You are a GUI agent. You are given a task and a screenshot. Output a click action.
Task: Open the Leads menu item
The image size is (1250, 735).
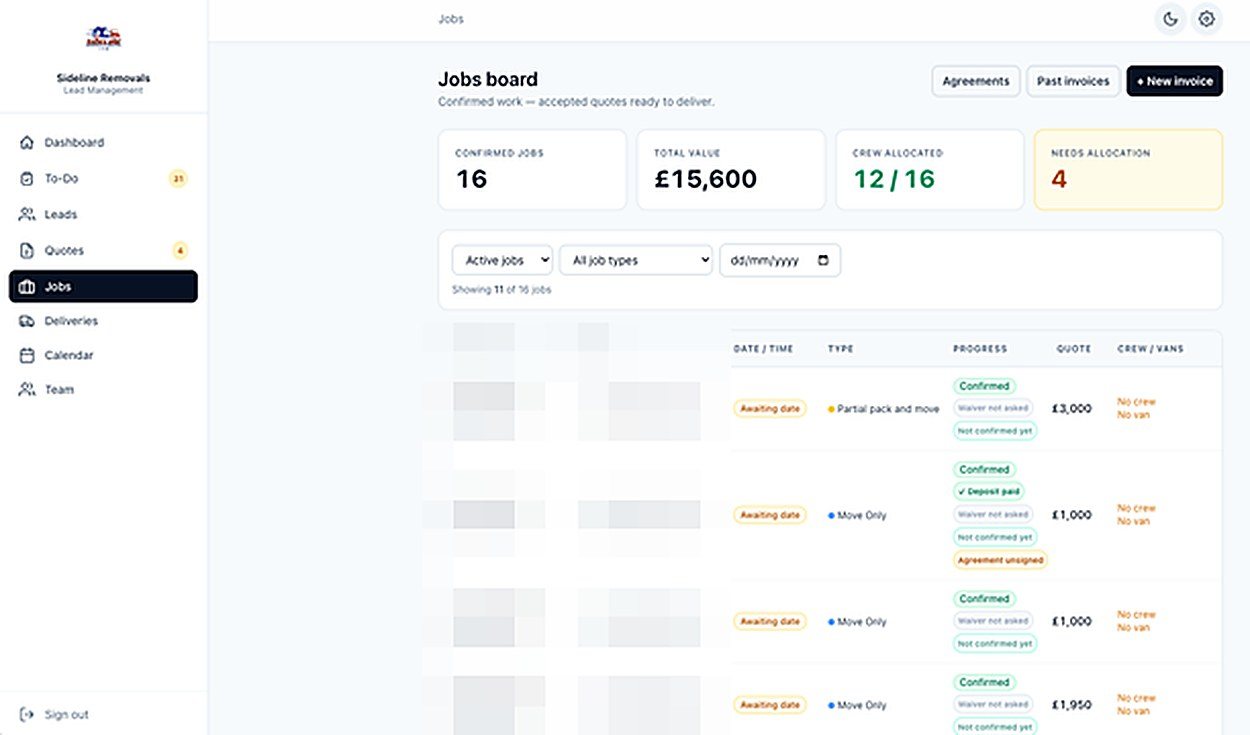[103, 215]
